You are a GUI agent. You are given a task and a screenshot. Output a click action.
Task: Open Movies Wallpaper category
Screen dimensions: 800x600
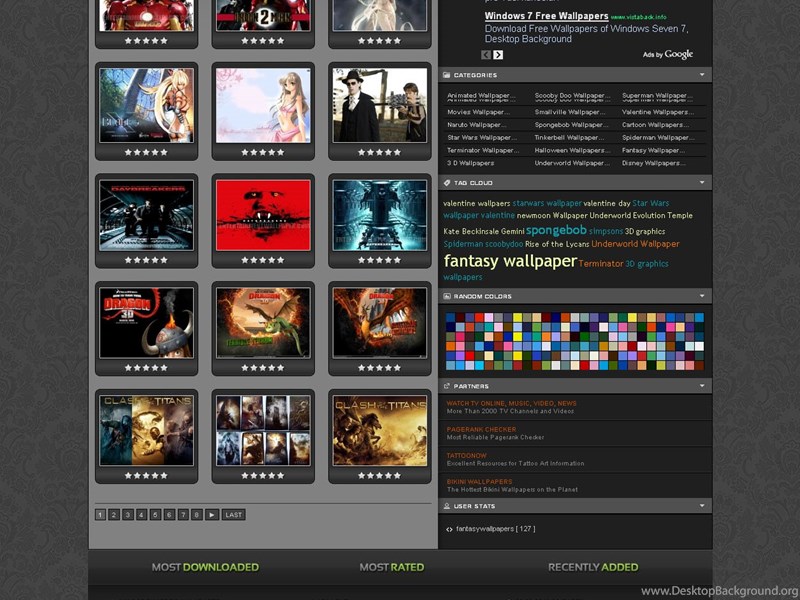pyautogui.click(x=478, y=112)
